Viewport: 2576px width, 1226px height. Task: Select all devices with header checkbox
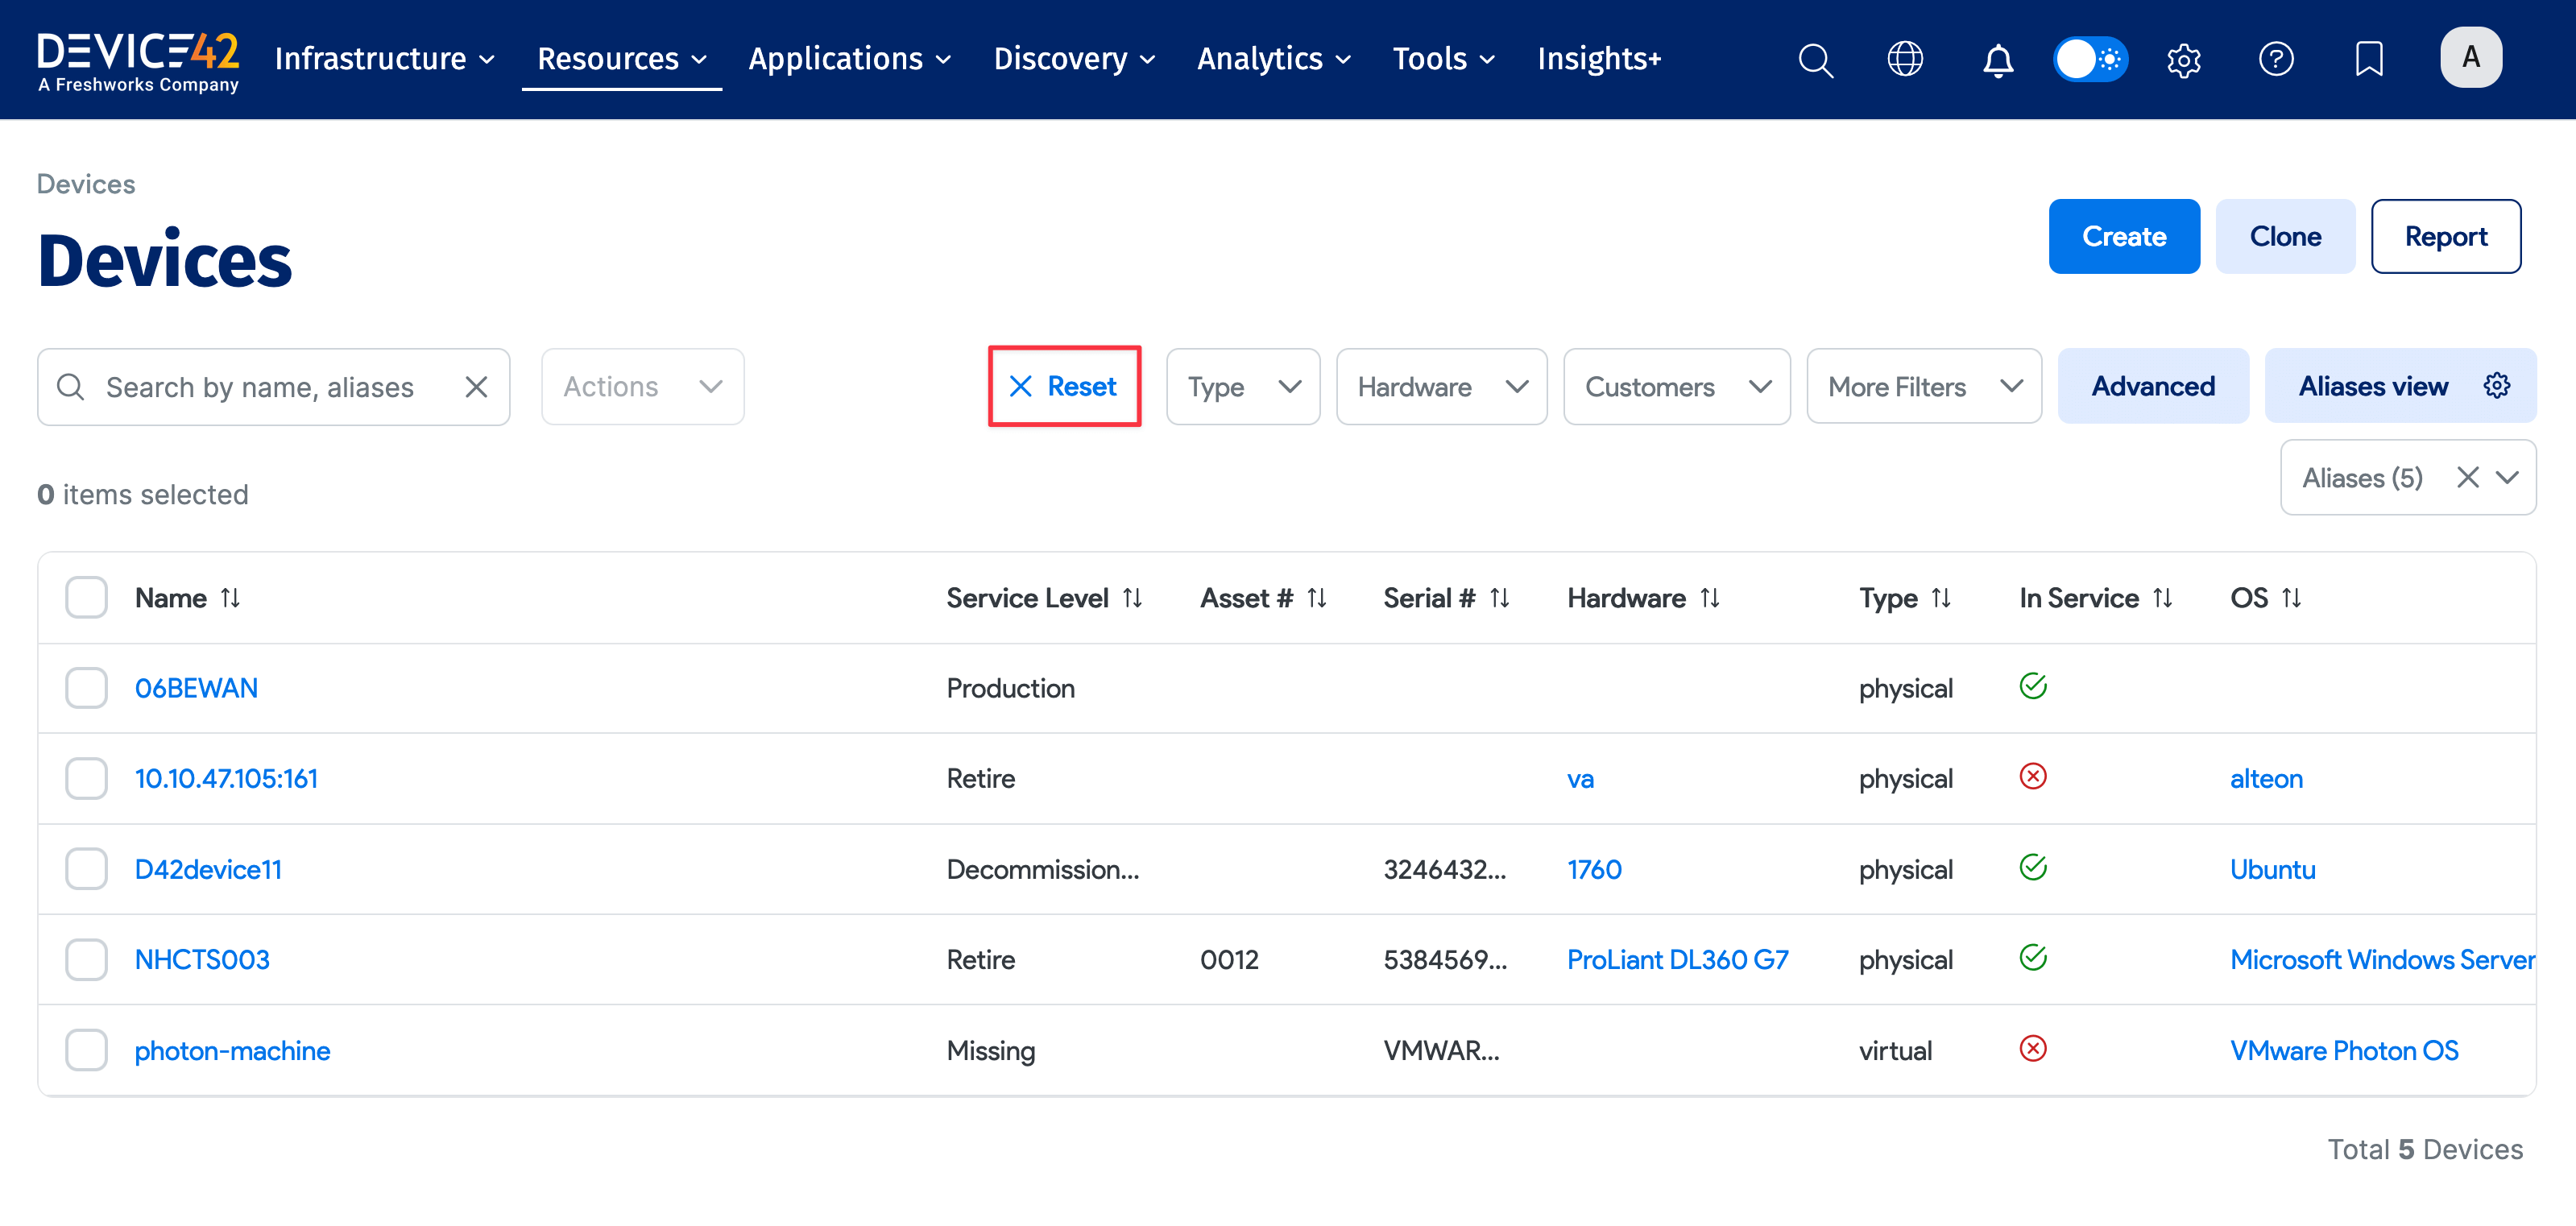pyautogui.click(x=86, y=598)
